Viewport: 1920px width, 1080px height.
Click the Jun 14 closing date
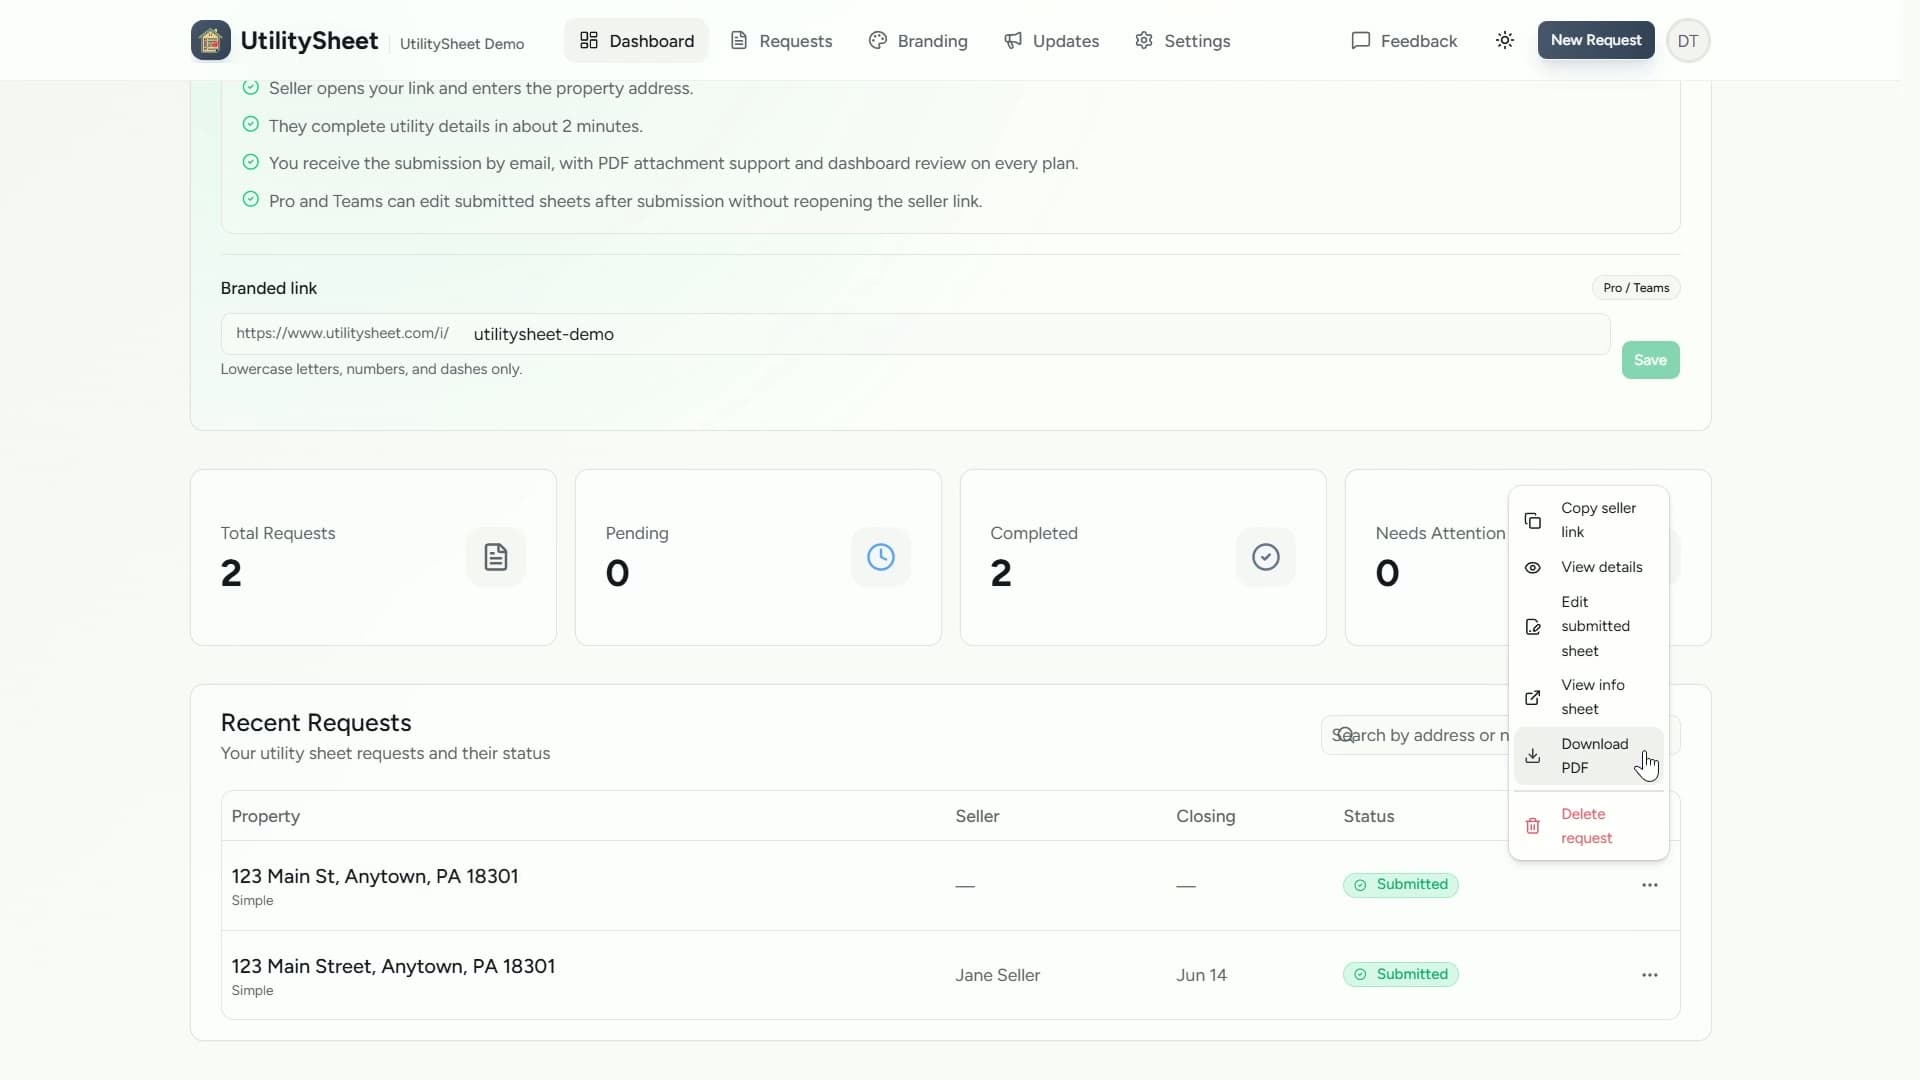[x=1201, y=975]
